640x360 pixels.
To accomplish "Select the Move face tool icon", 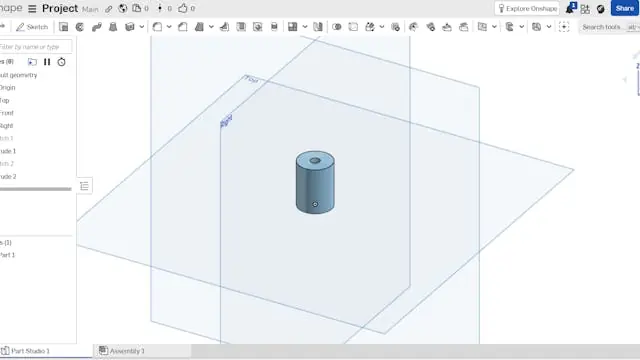I will click(x=447, y=27).
